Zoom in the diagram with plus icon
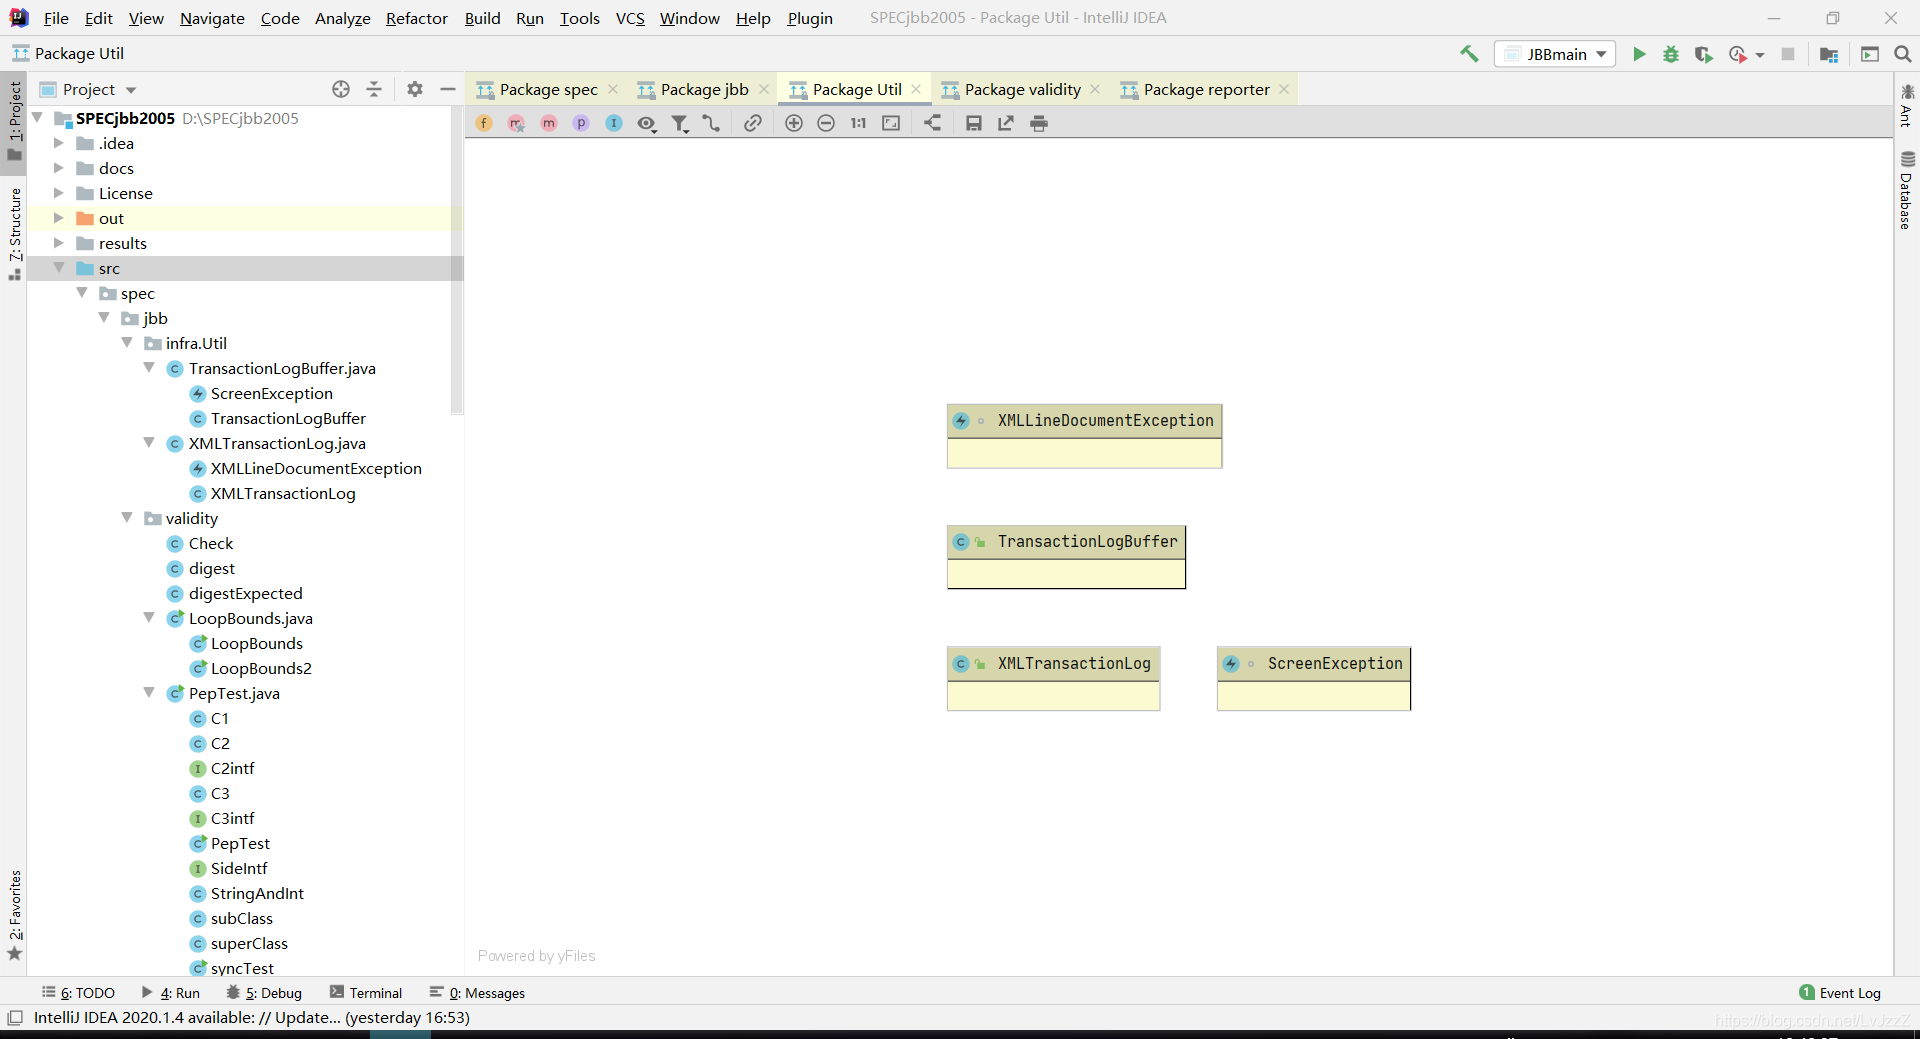The height and width of the screenshot is (1039, 1920). pos(794,123)
